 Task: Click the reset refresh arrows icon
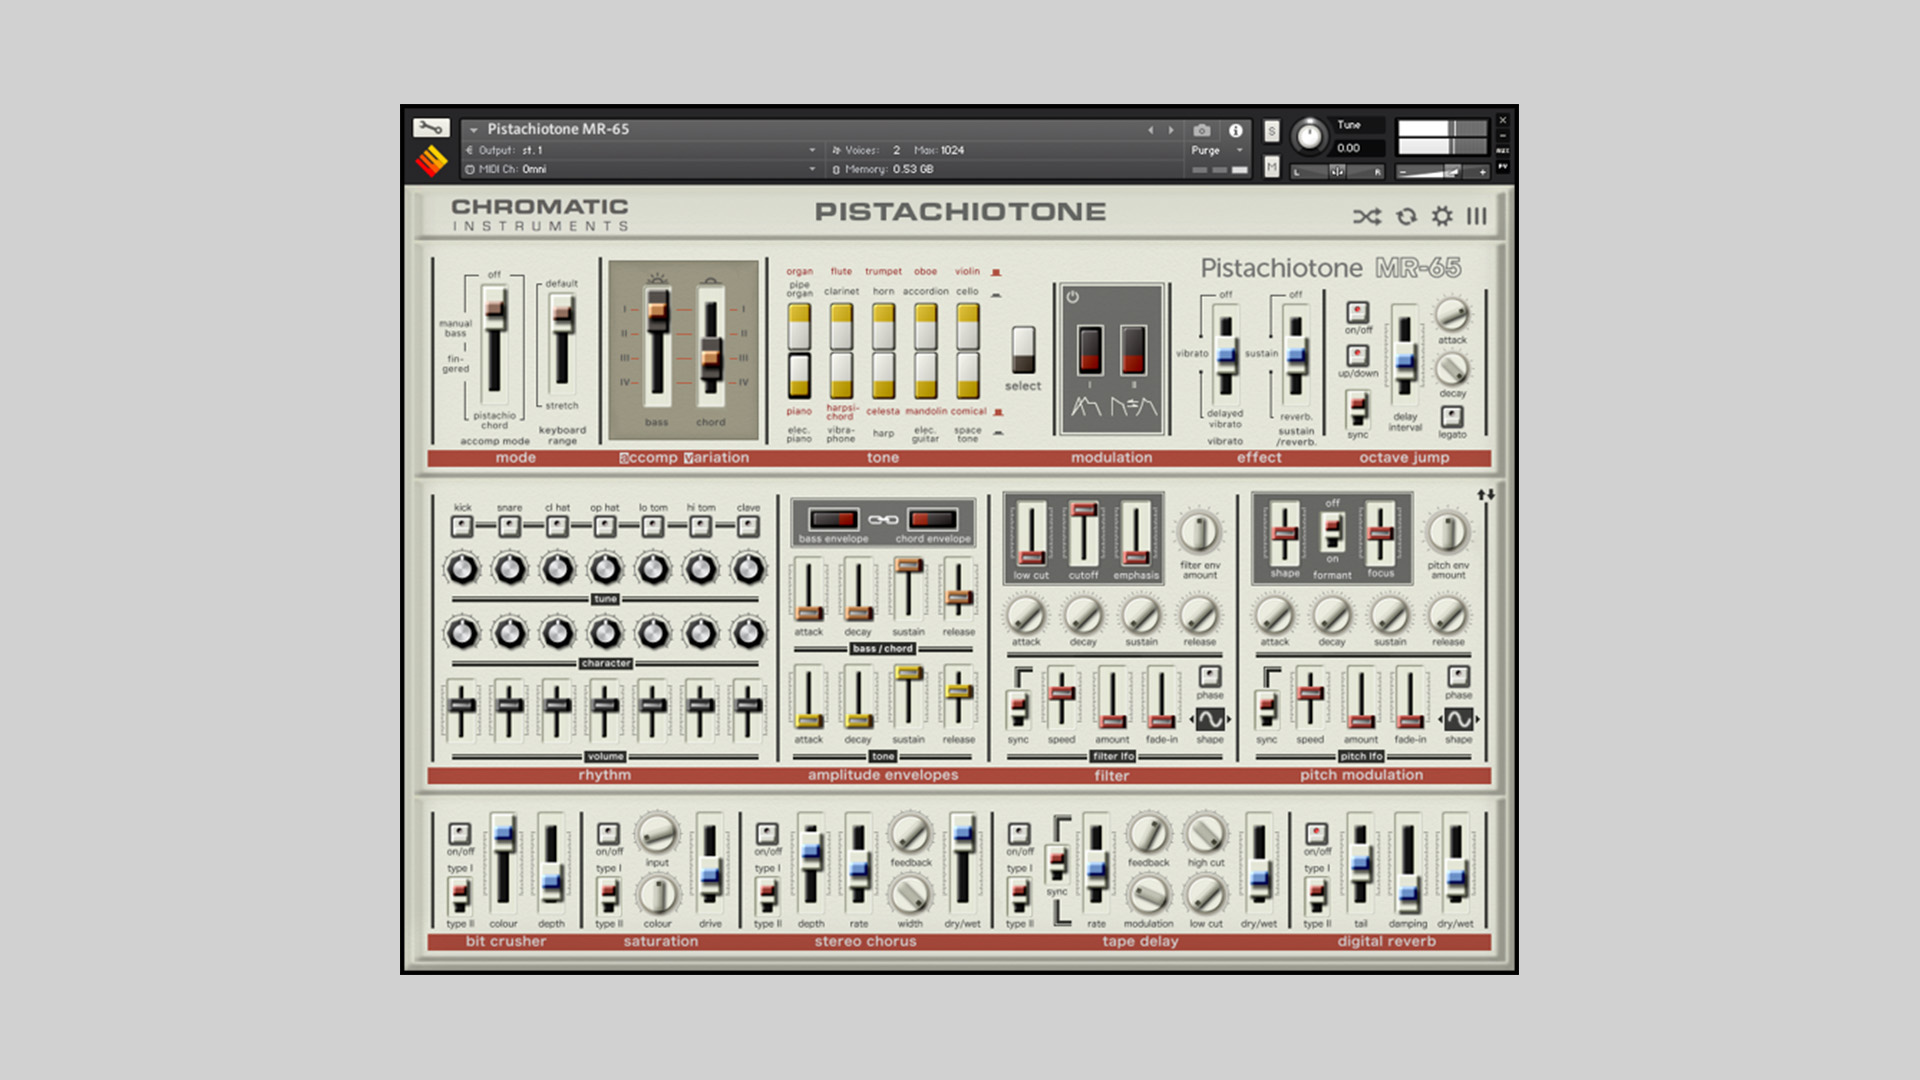1406,216
